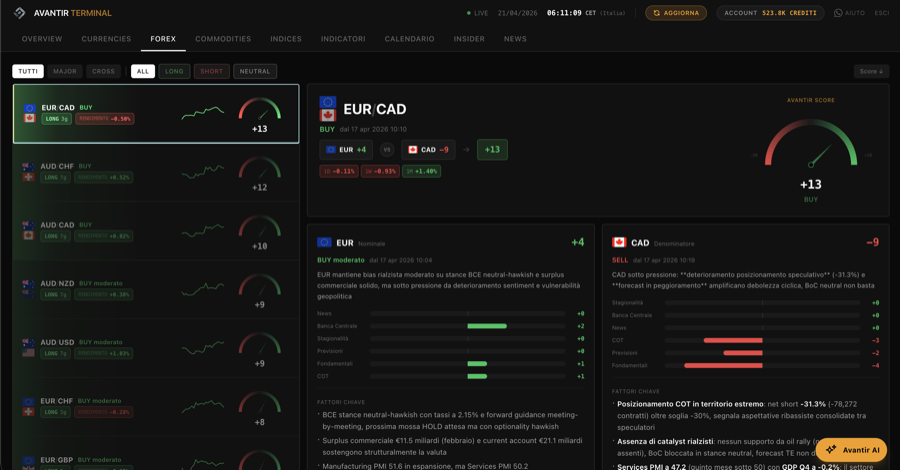
Task: Click the FOREX tab
Action: point(163,39)
